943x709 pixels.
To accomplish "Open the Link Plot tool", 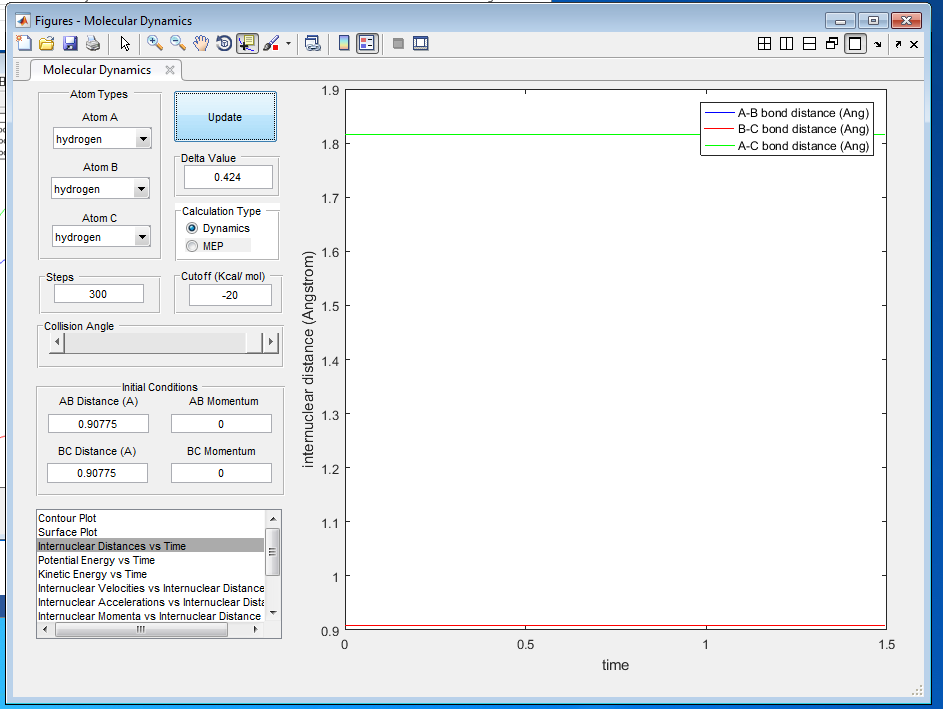I will 313,43.
